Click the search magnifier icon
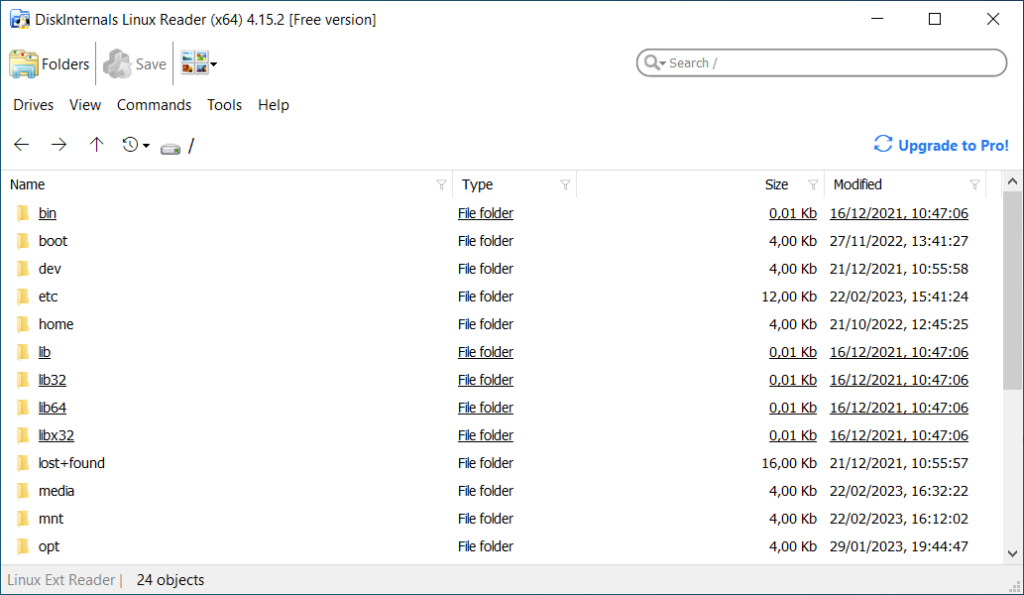 pos(654,63)
